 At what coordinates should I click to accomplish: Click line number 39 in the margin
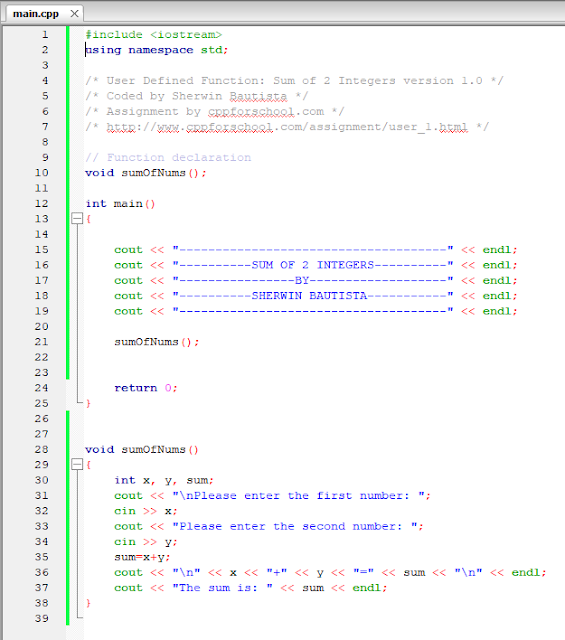point(42,618)
